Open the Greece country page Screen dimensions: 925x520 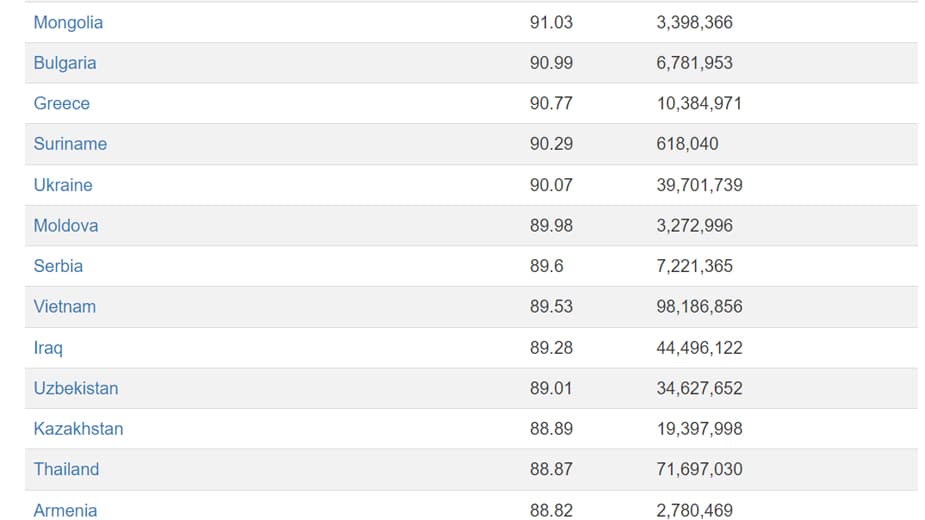(x=61, y=103)
